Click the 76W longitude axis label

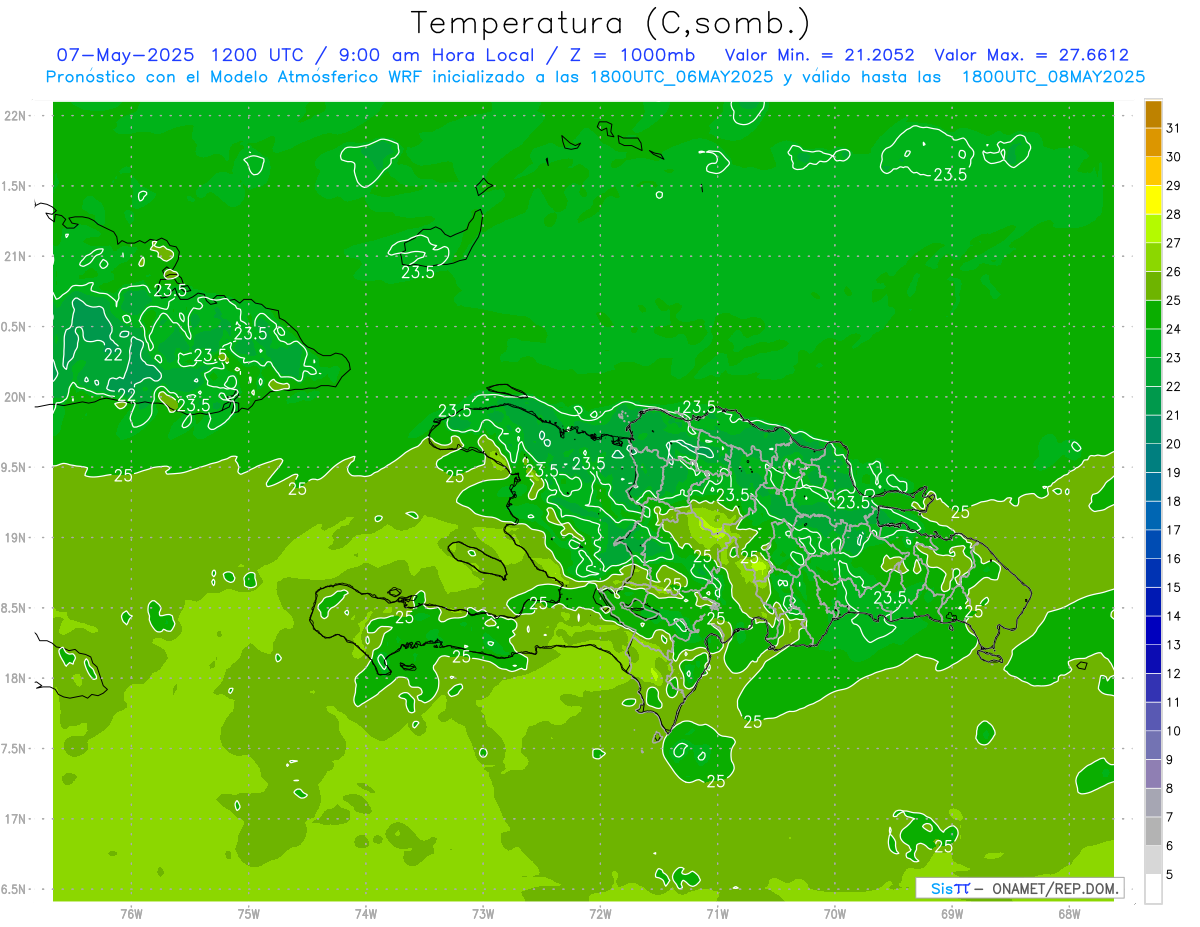click(131, 913)
